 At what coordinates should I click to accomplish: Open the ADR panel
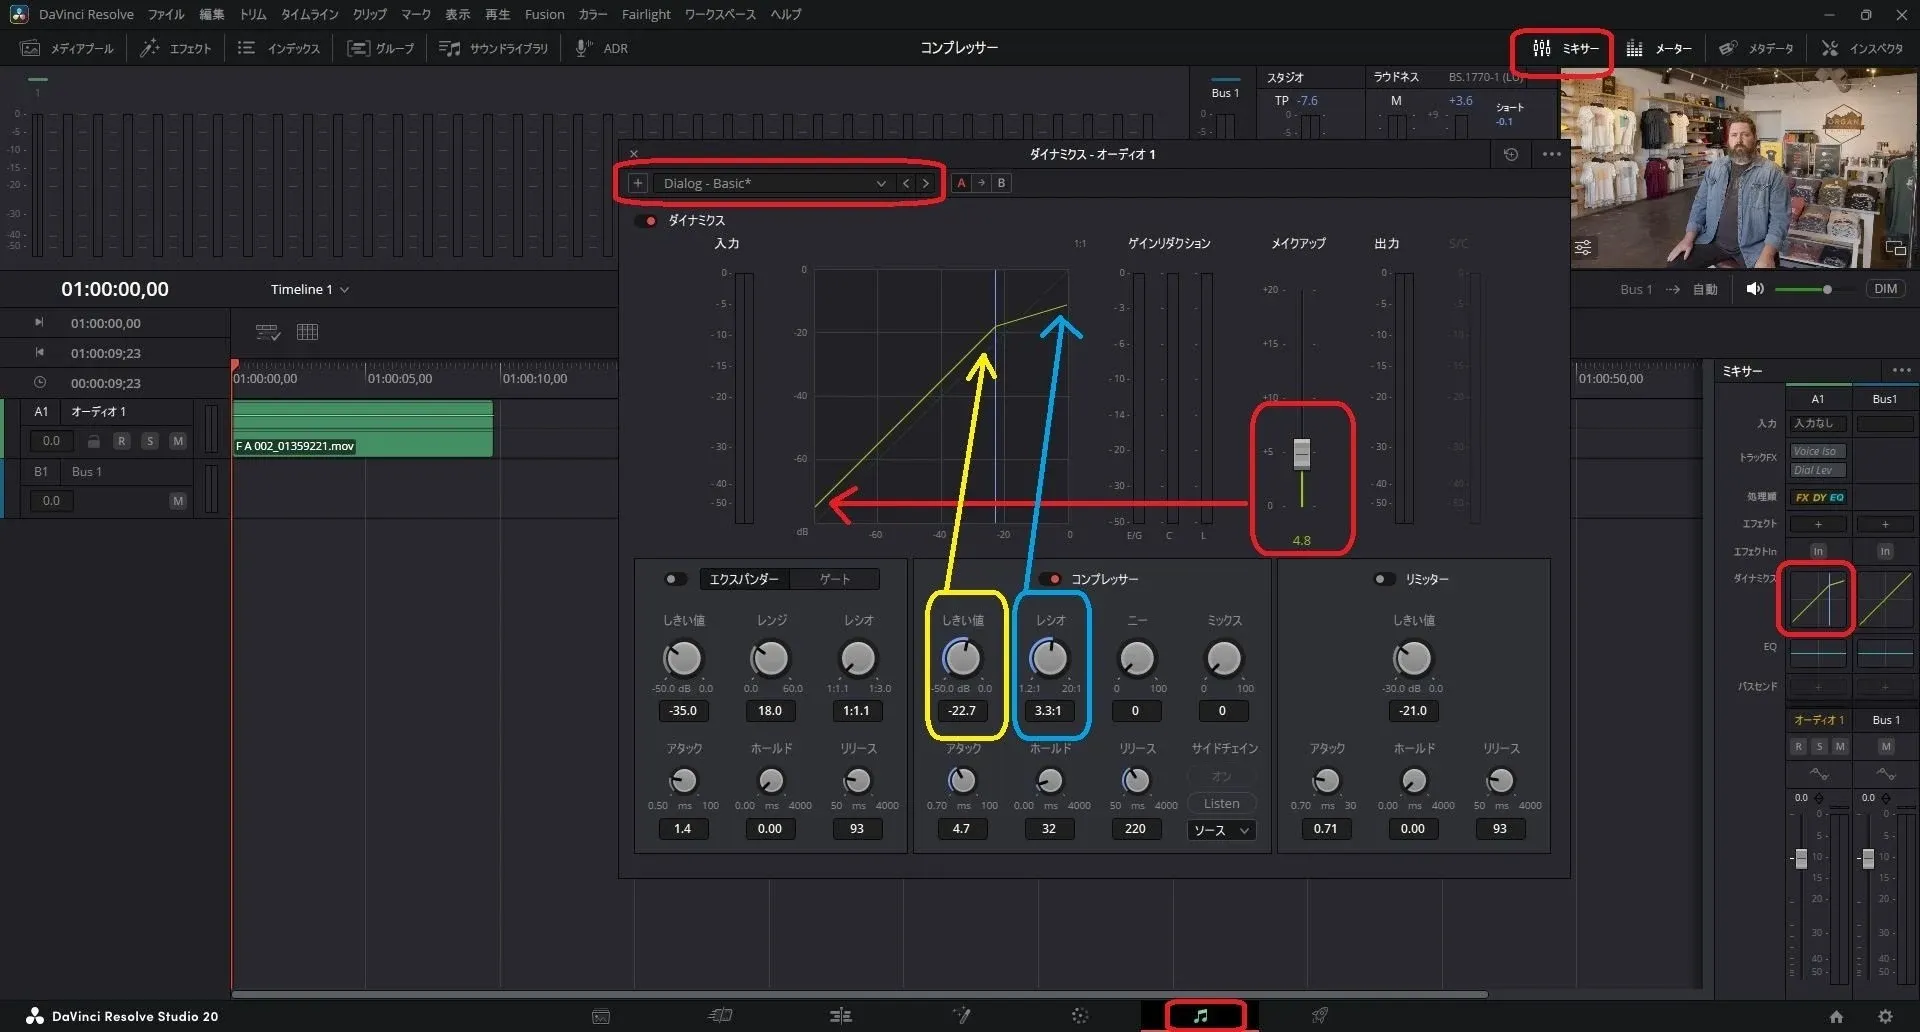pos(601,48)
